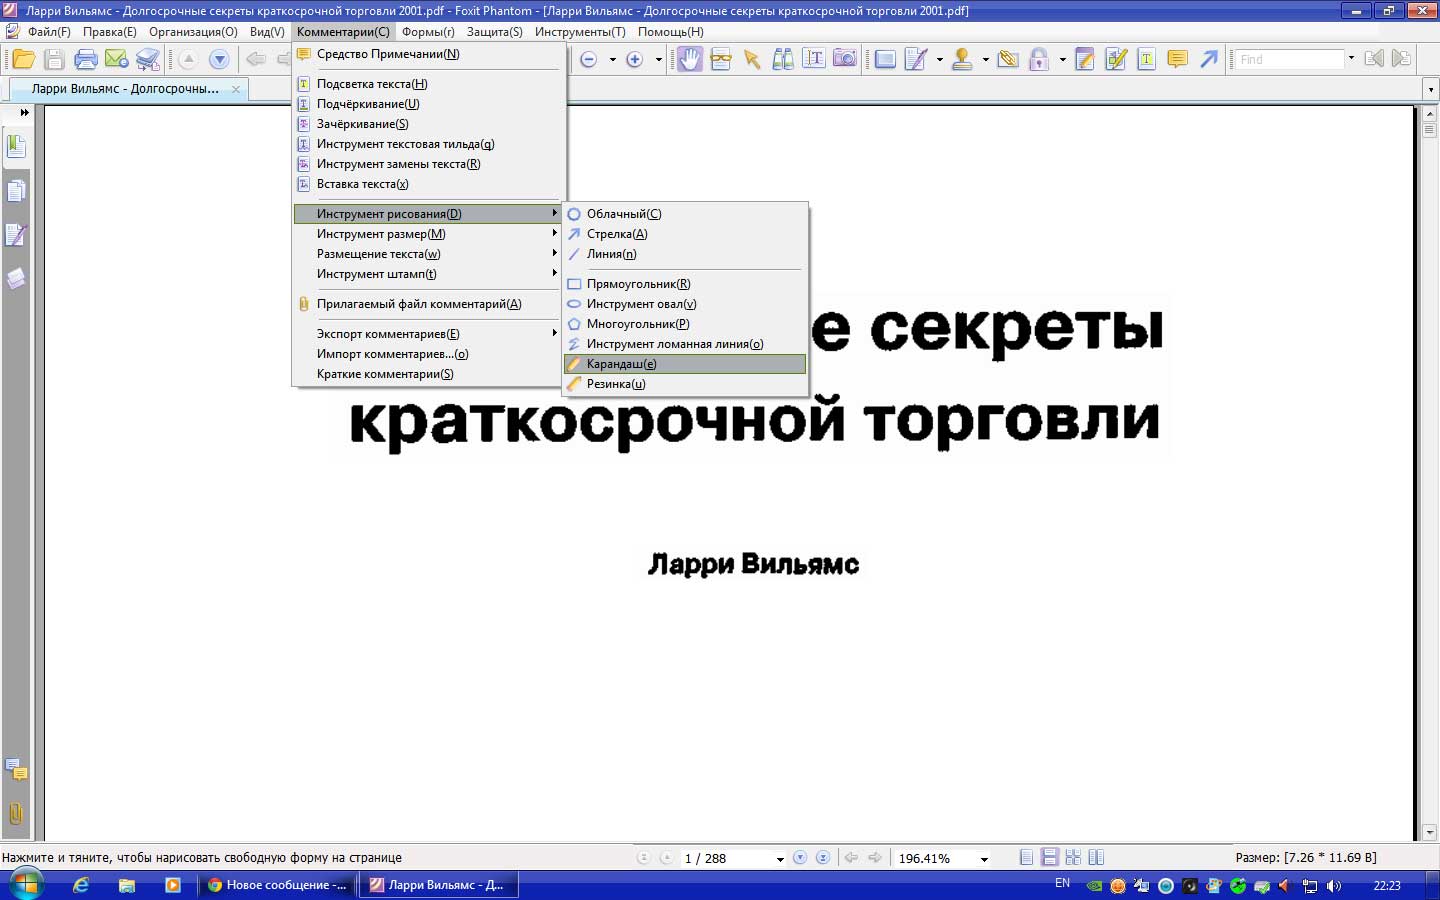Expand the left navigation panel
Viewport: 1440px width, 900px height.
click(x=24, y=113)
